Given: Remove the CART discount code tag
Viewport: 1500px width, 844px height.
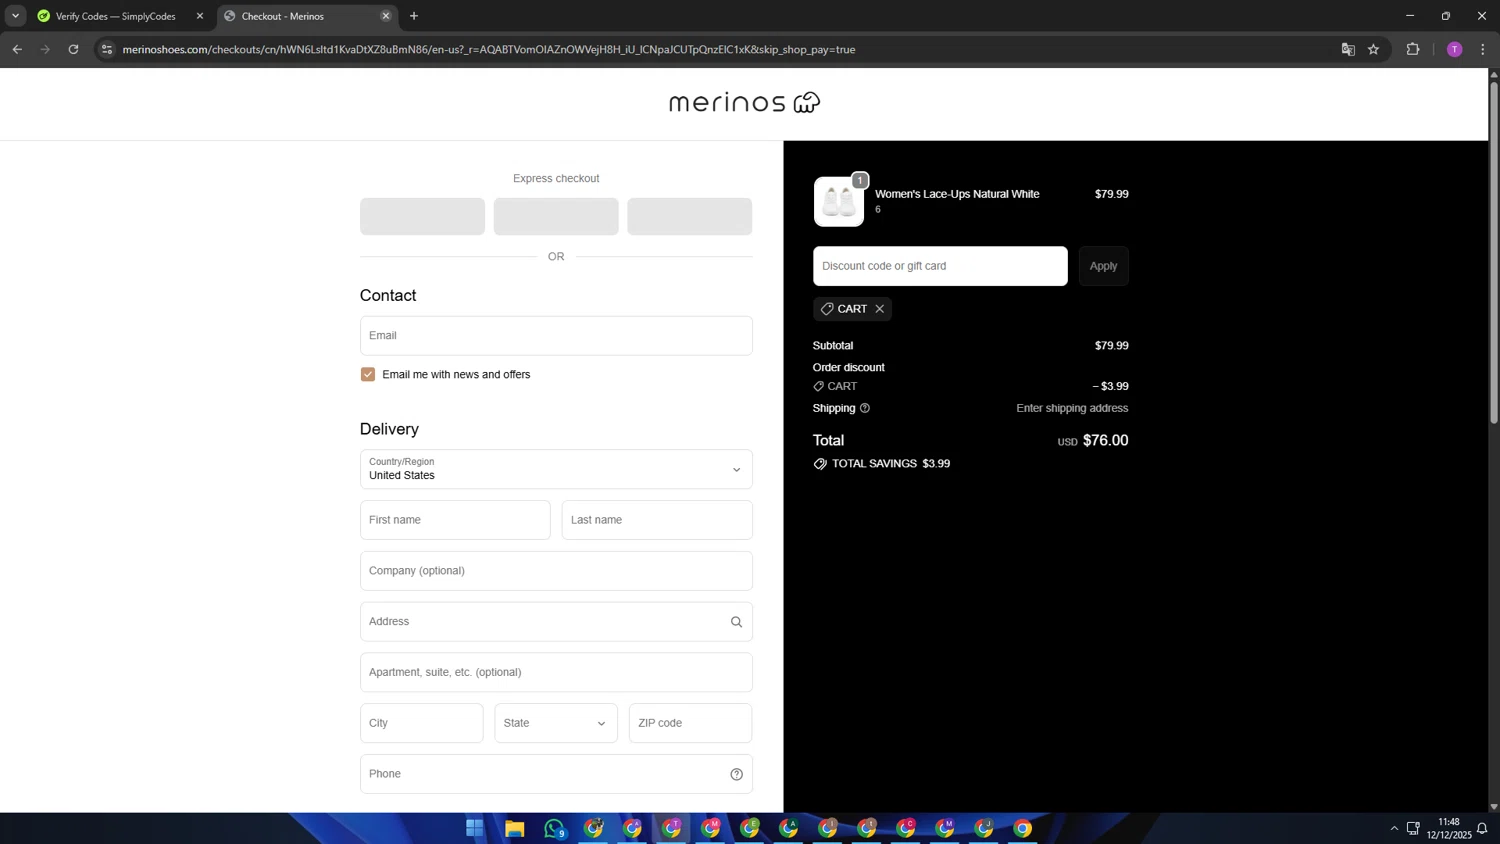Looking at the screenshot, I should pos(880,309).
